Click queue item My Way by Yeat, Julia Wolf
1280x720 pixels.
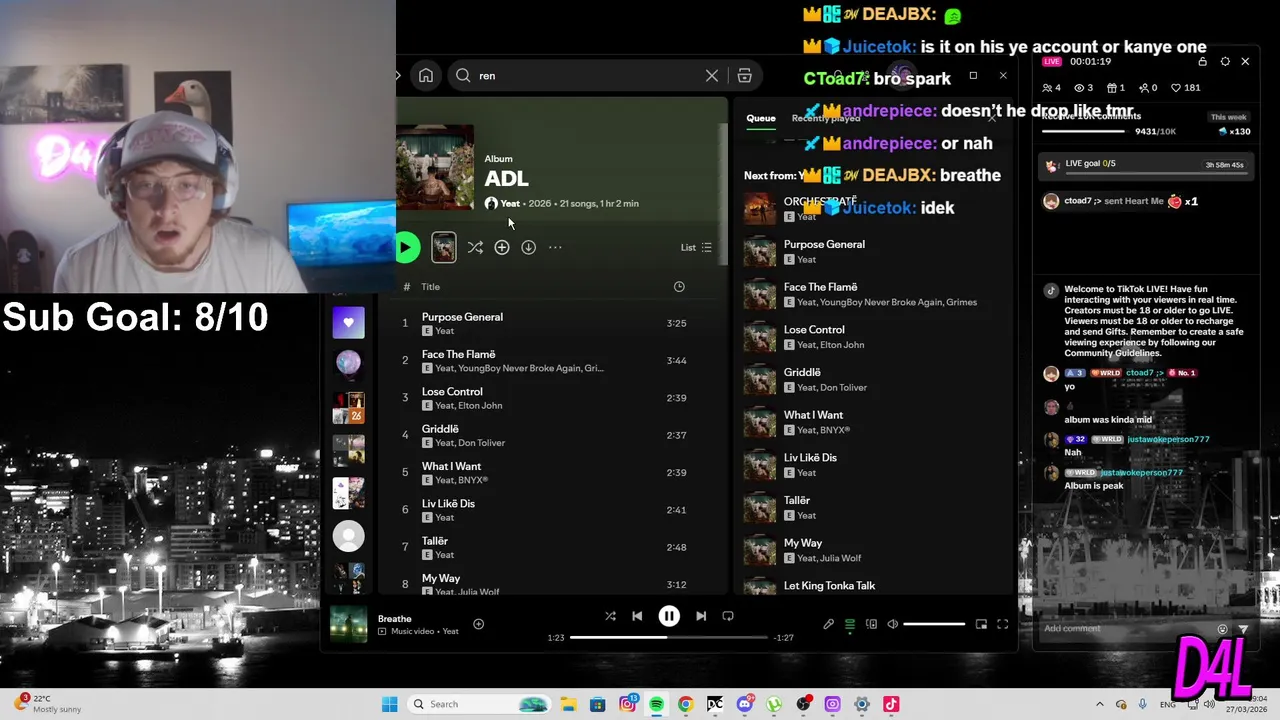[x=875, y=550]
